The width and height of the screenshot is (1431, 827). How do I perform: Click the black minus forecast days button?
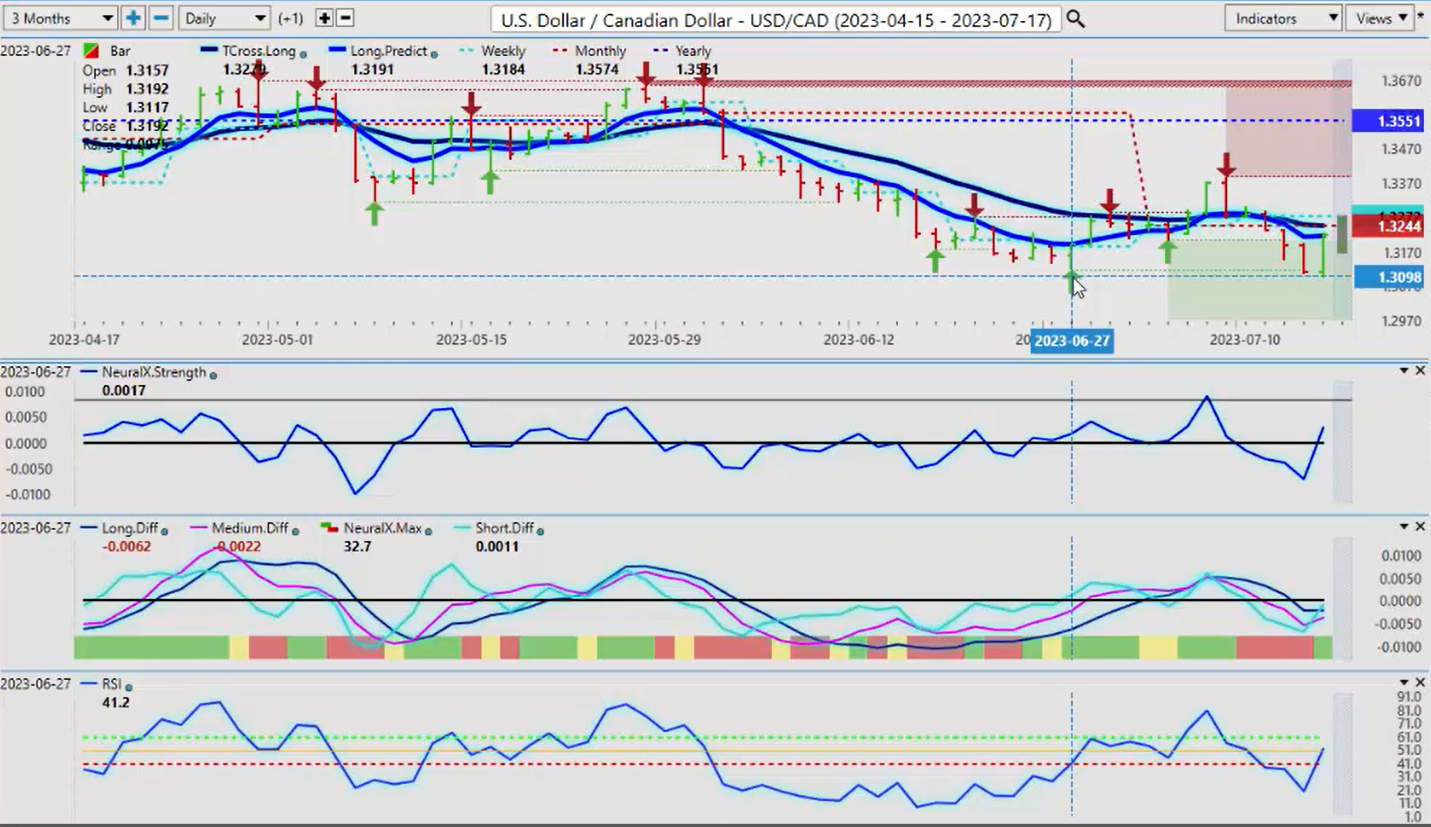[345, 18]
